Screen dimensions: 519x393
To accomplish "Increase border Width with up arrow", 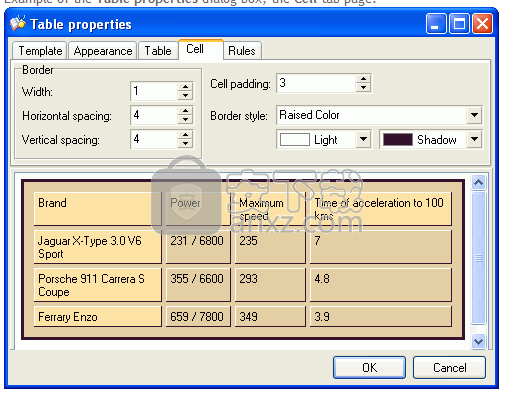I will click(185, 87).
